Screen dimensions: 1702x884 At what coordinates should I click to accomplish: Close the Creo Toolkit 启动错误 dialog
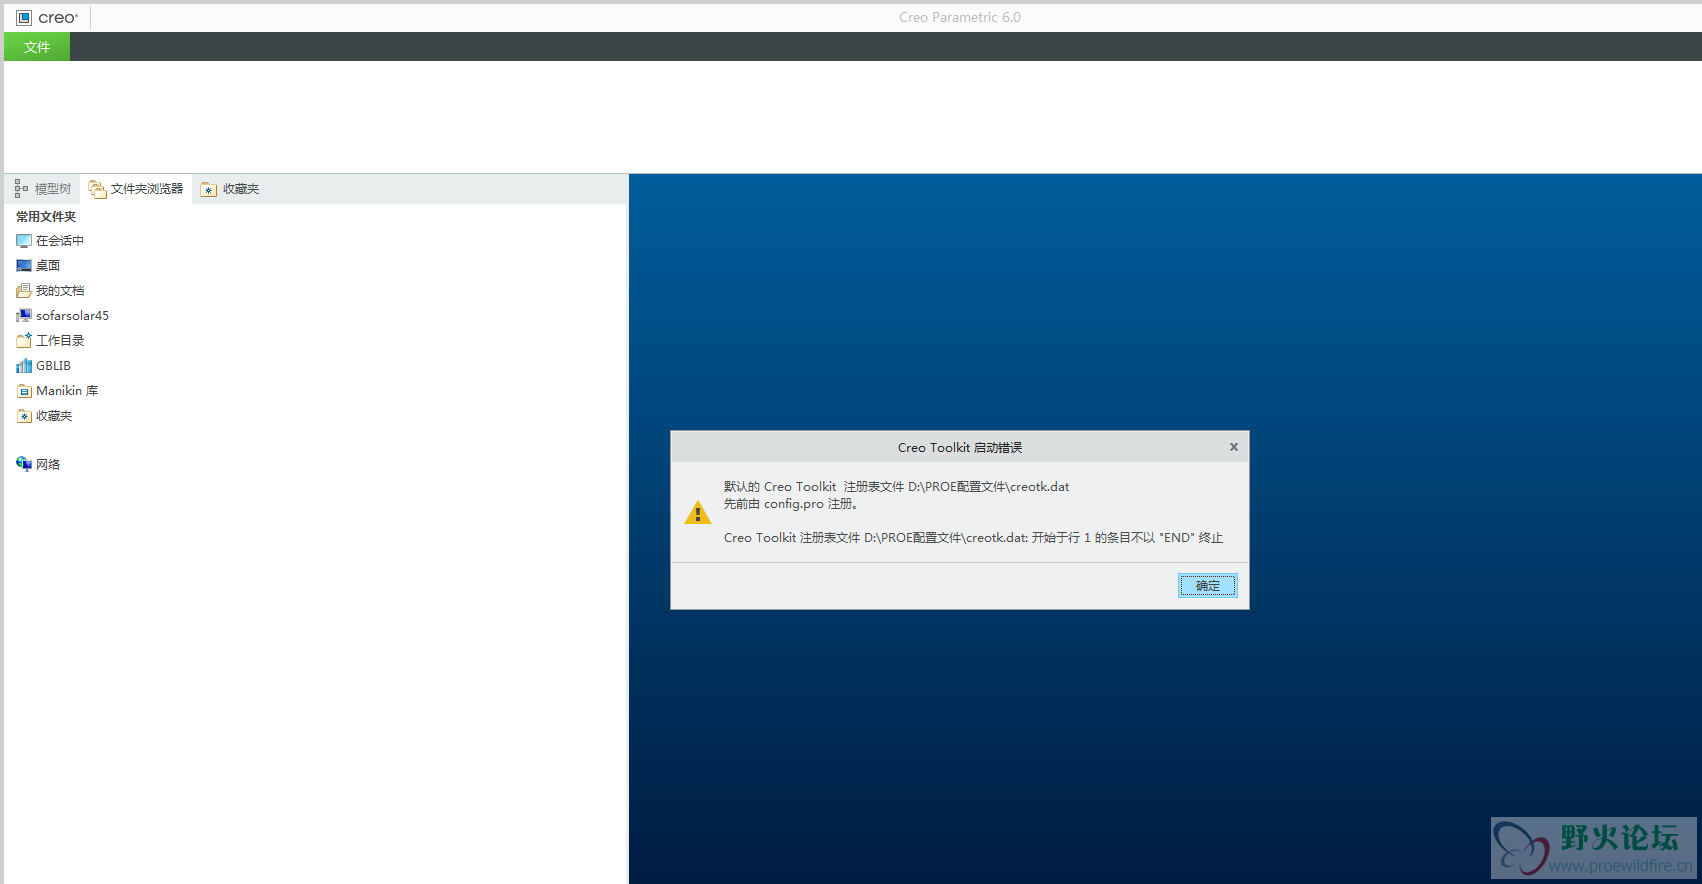coord(1234,447)
